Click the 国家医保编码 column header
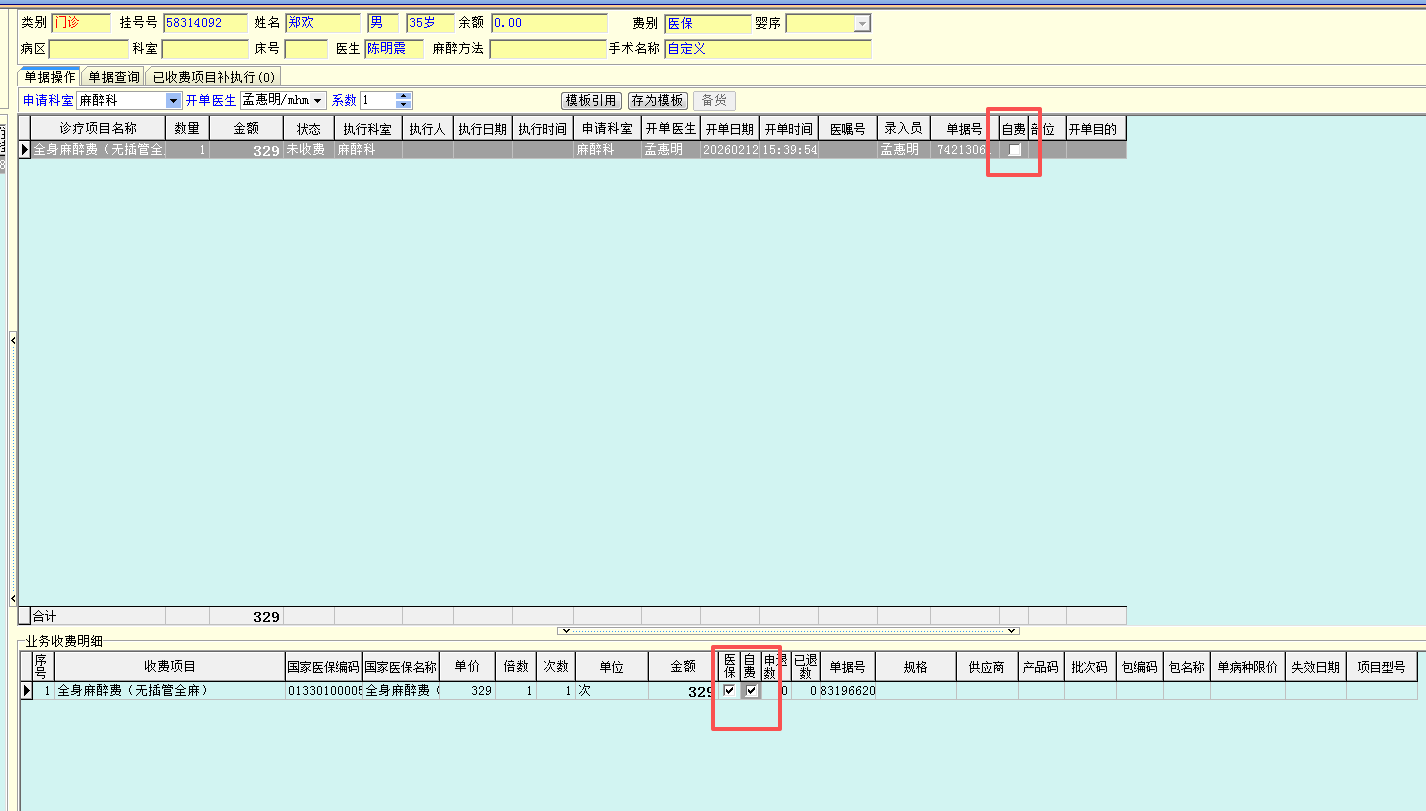1426x811 pixels. [x=324, y=667]
